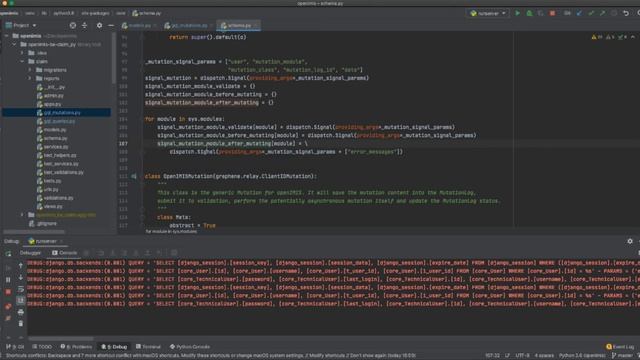
Task: Clear console output with the trash icon
Action: tap(21, 324)
